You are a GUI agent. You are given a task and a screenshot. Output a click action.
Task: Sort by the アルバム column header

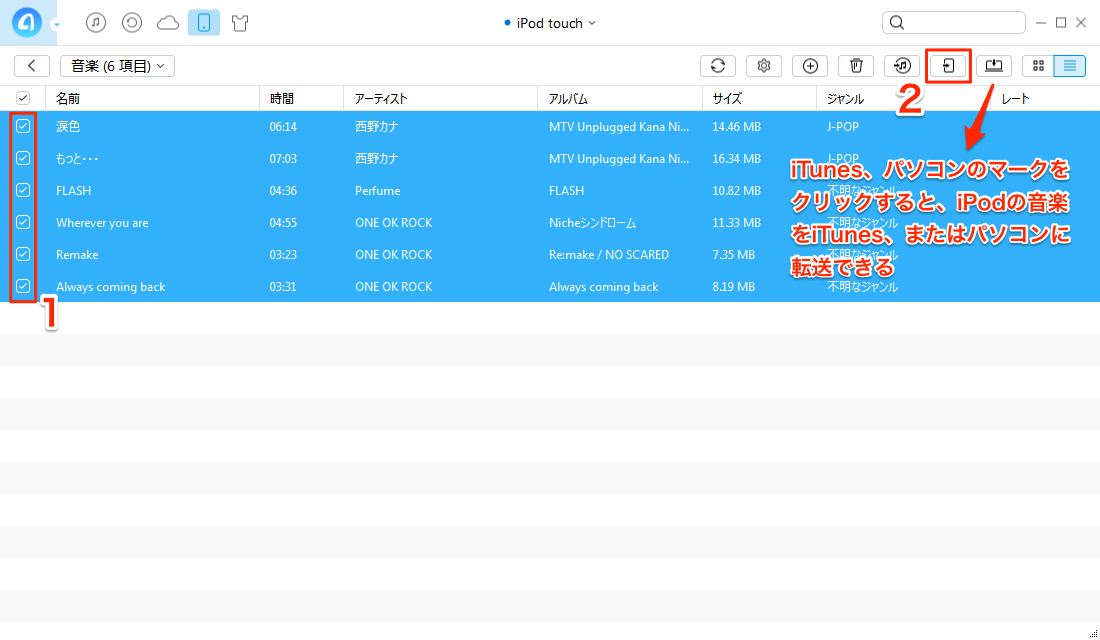coord(568,99)
